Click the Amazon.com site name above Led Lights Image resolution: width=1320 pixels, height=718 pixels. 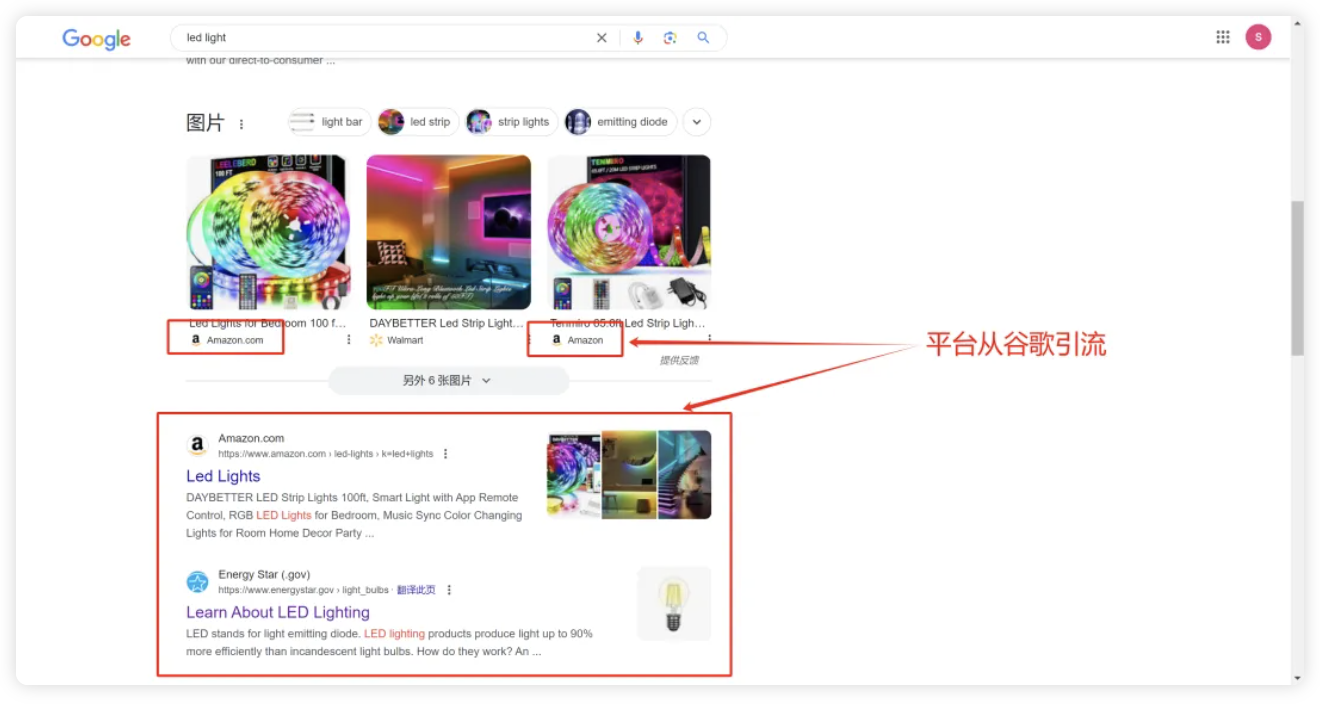(x=251, y=438)
